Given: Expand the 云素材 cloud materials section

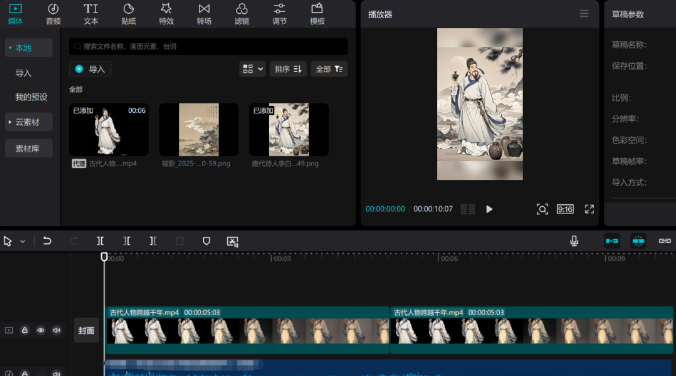Looking at the screenshot, I should pyautogui.click(x=28, y=122).
